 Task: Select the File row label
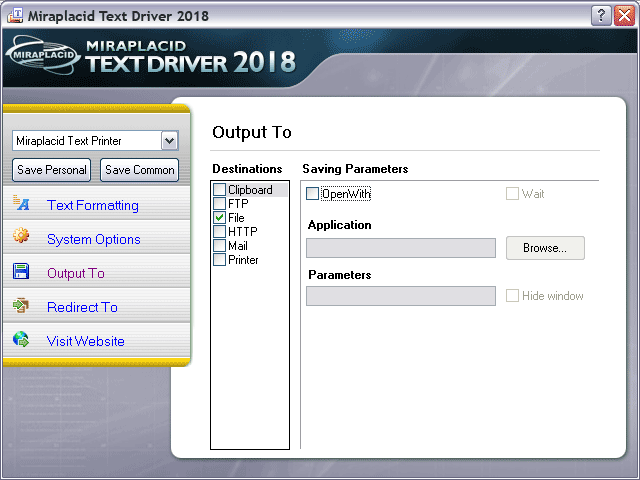tap(236, 218)
